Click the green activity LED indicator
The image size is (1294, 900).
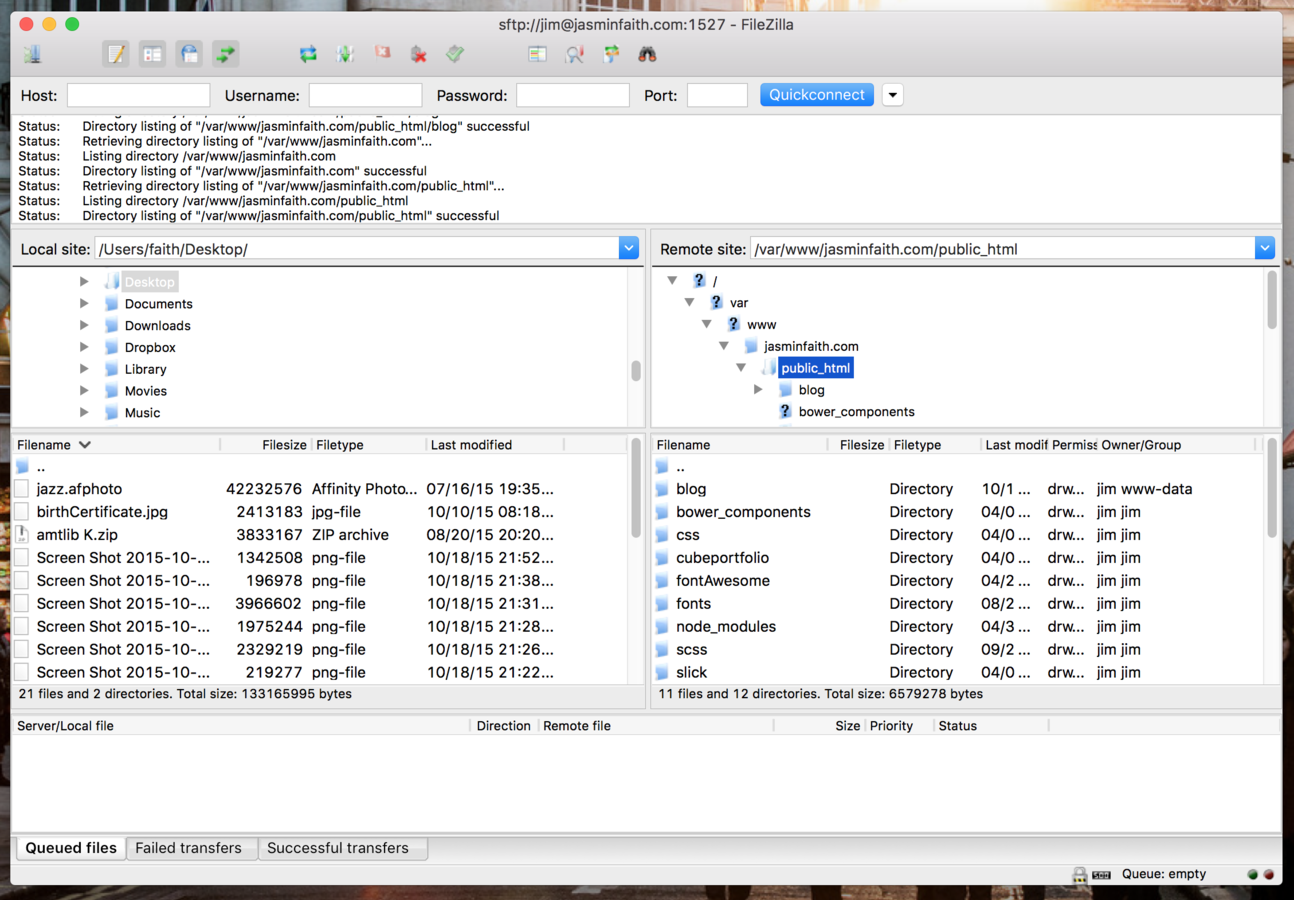1252,874
